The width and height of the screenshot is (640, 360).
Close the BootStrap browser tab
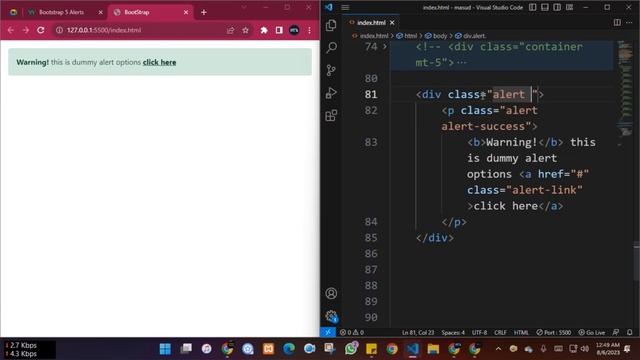(x=186, y=12)
